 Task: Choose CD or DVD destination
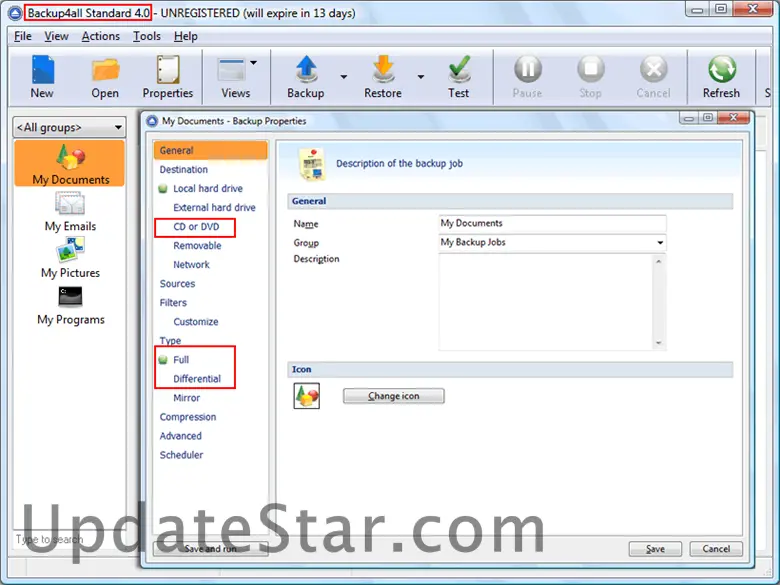coord(196,227)
